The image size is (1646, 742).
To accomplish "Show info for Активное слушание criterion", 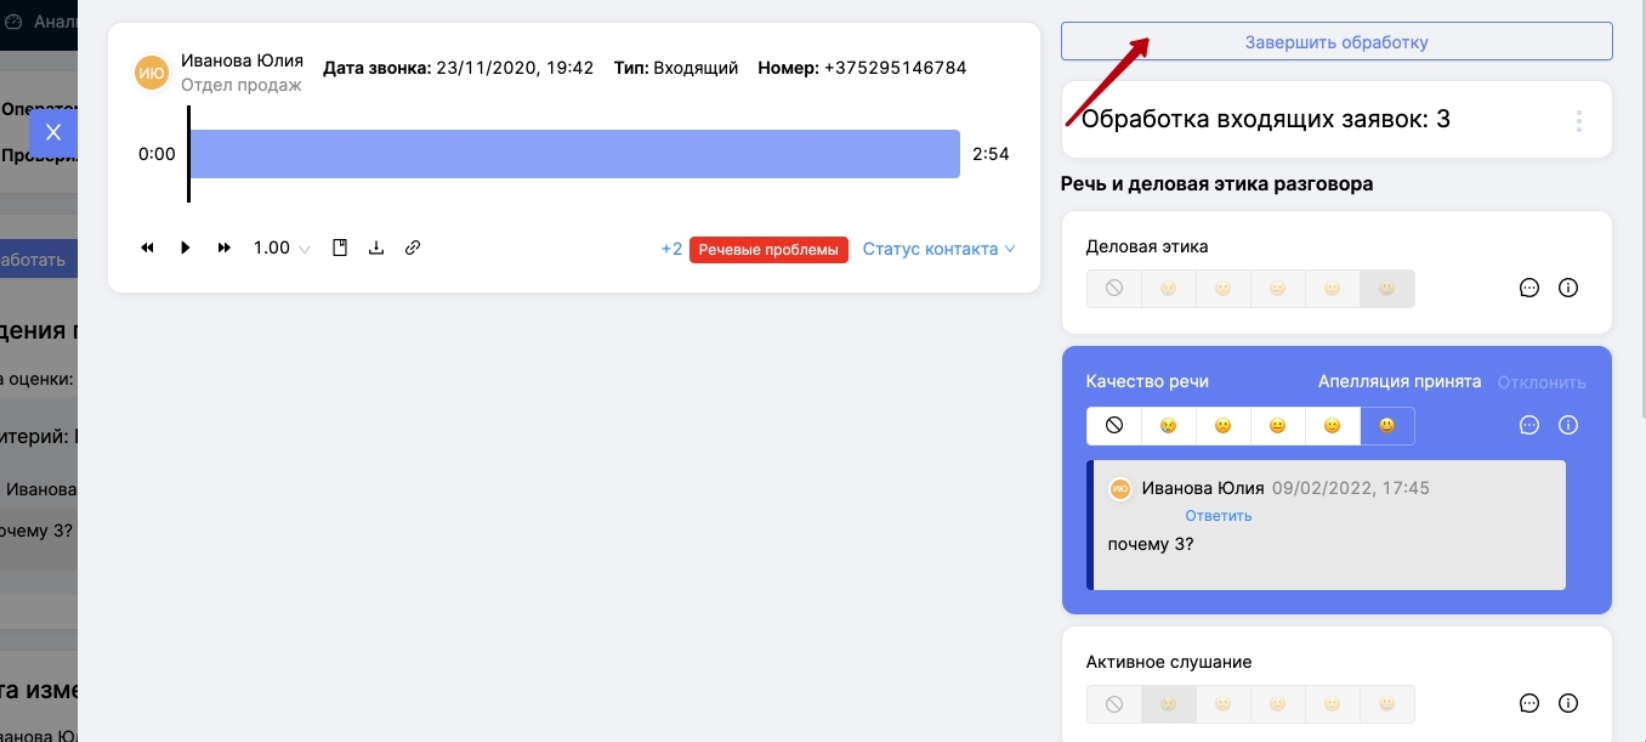I will (x=1568, y=703).
